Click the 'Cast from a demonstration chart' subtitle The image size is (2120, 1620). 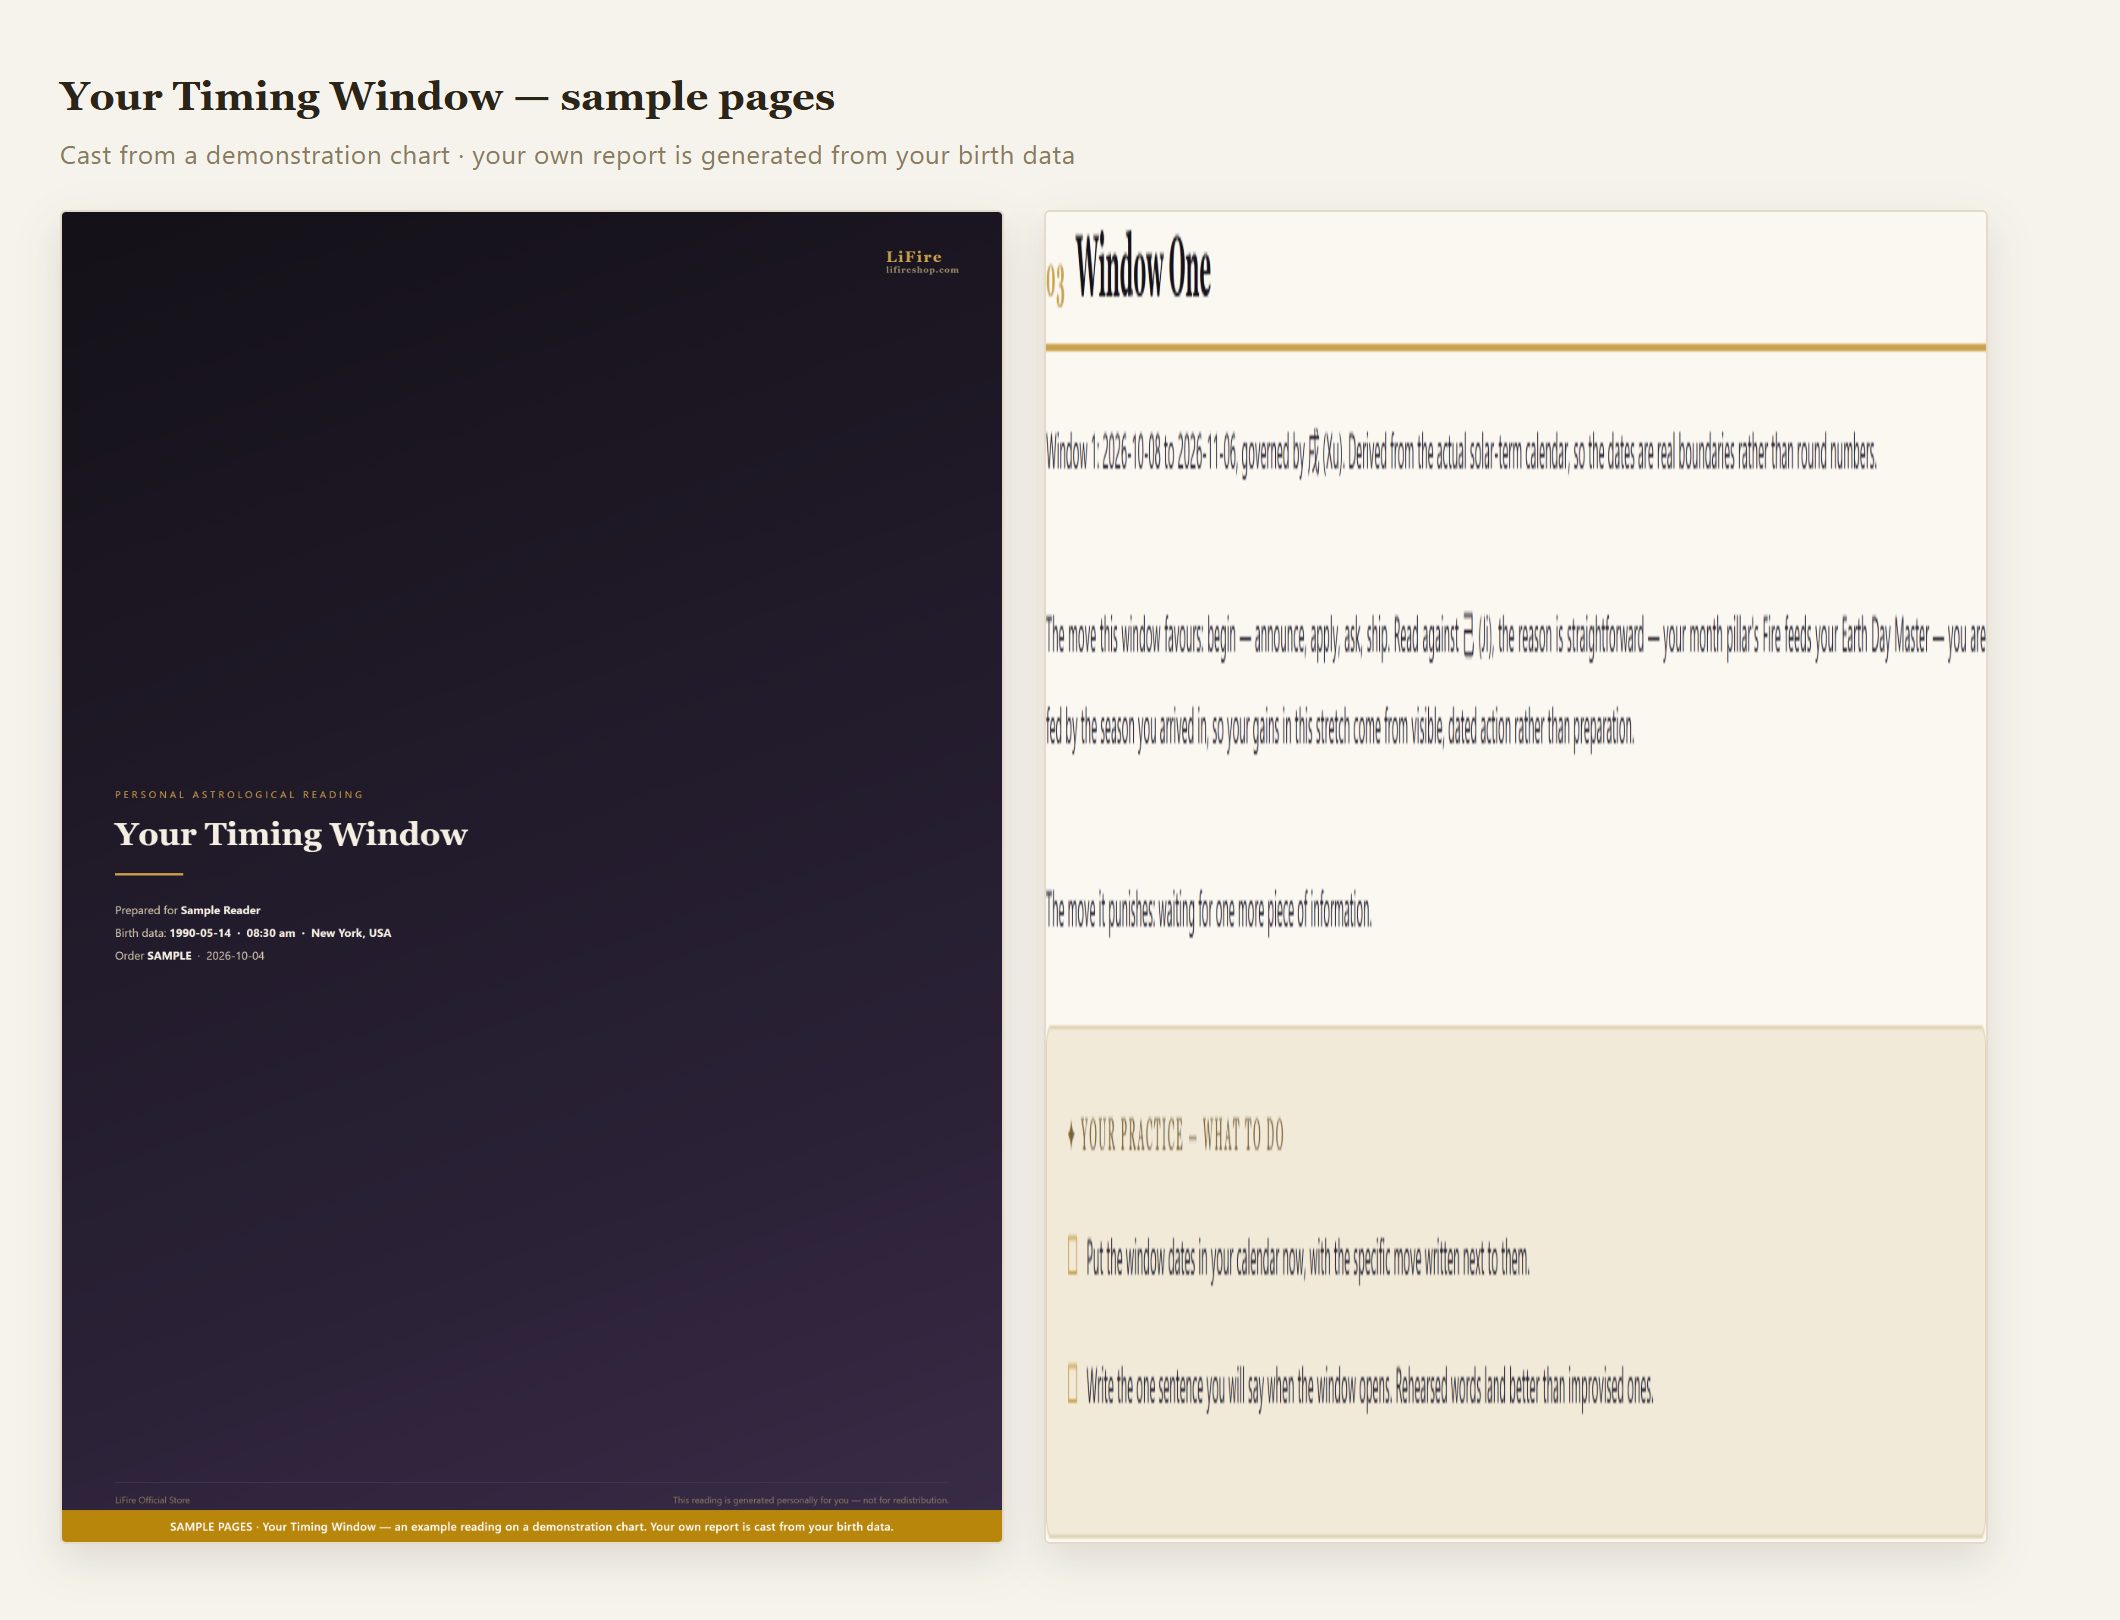567,156
